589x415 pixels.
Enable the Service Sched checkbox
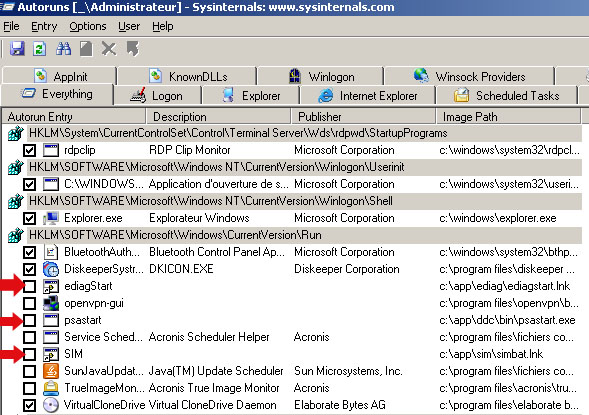pyautogui.click(x=29, y=337)
